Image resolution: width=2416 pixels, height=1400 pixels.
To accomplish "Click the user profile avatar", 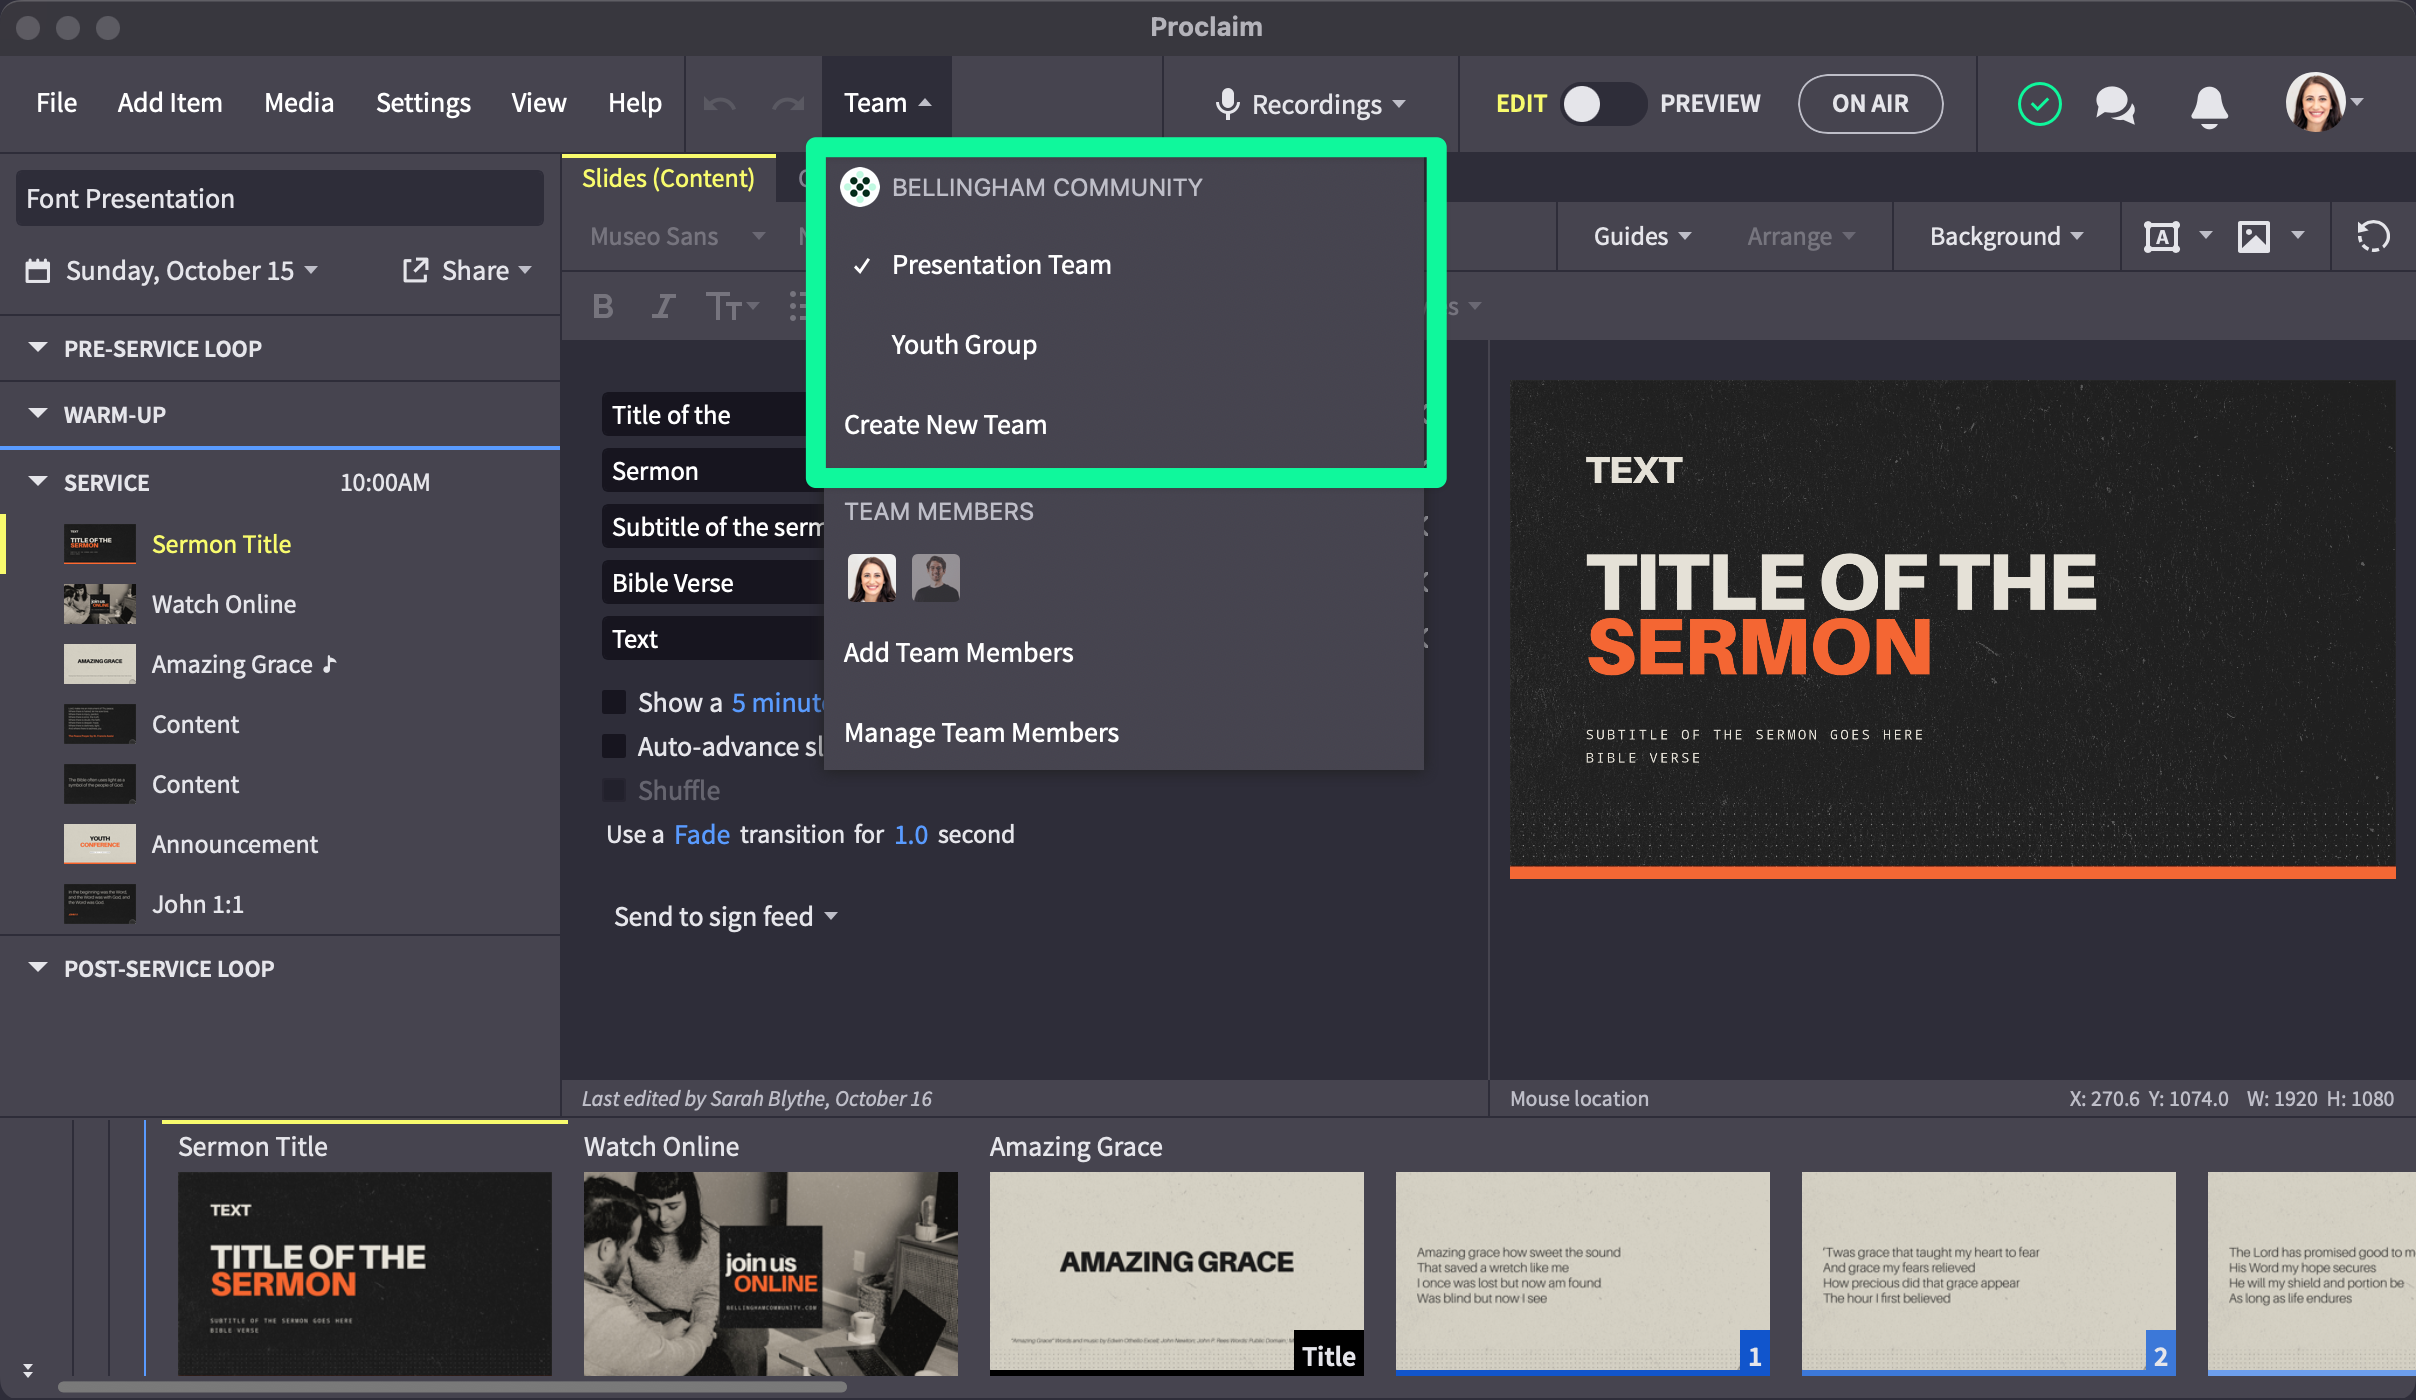I will click(x=2315, y=102).
